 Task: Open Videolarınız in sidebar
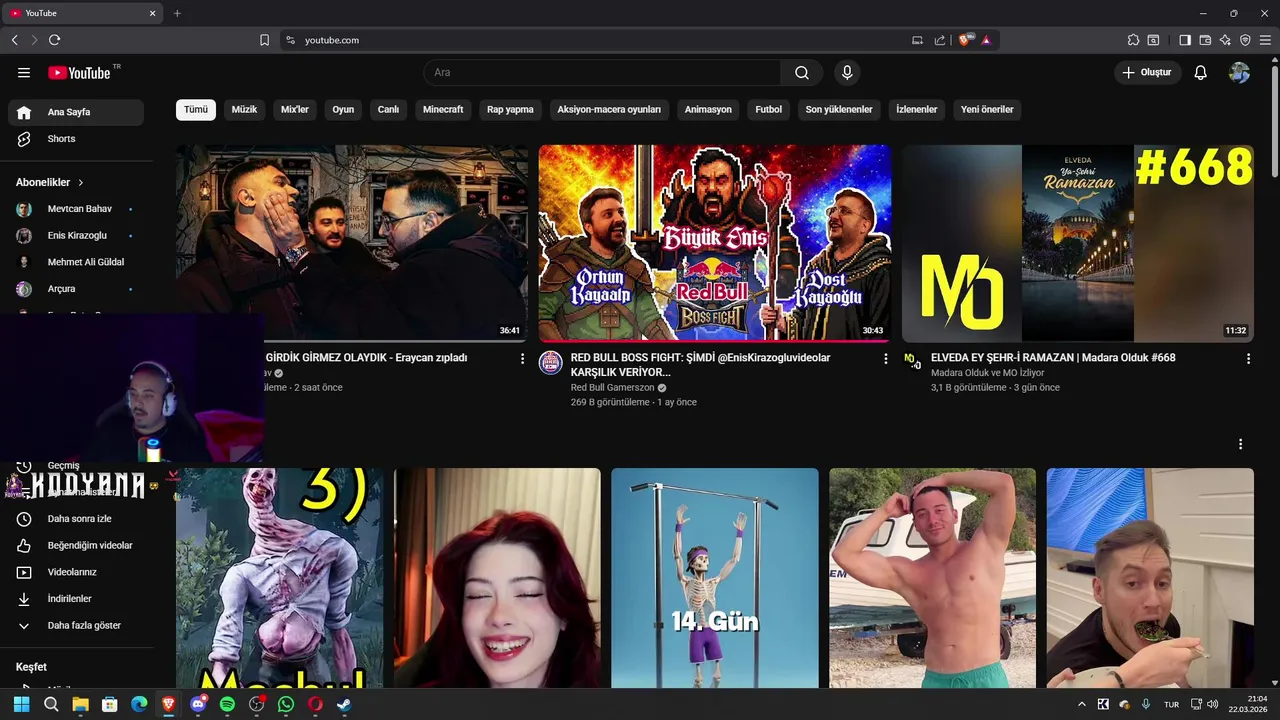point(76,572)
